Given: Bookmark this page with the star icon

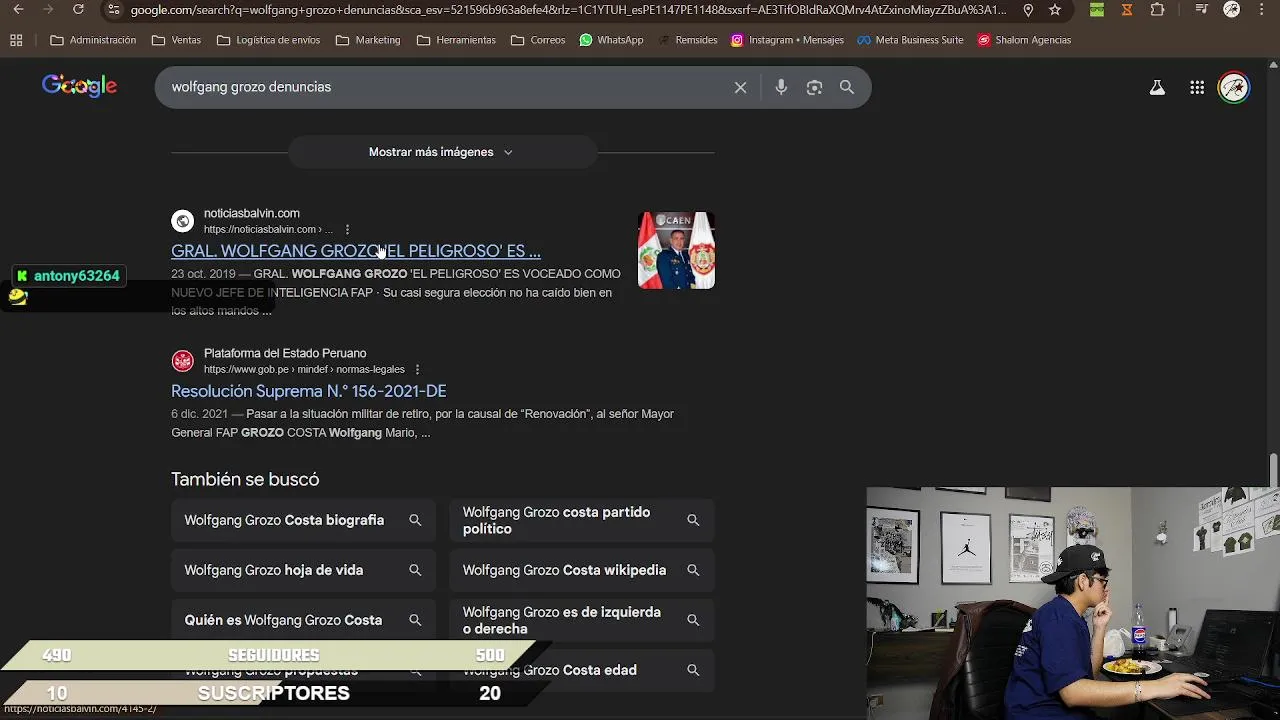Looking at the screenshot, I should (1055, 10).
